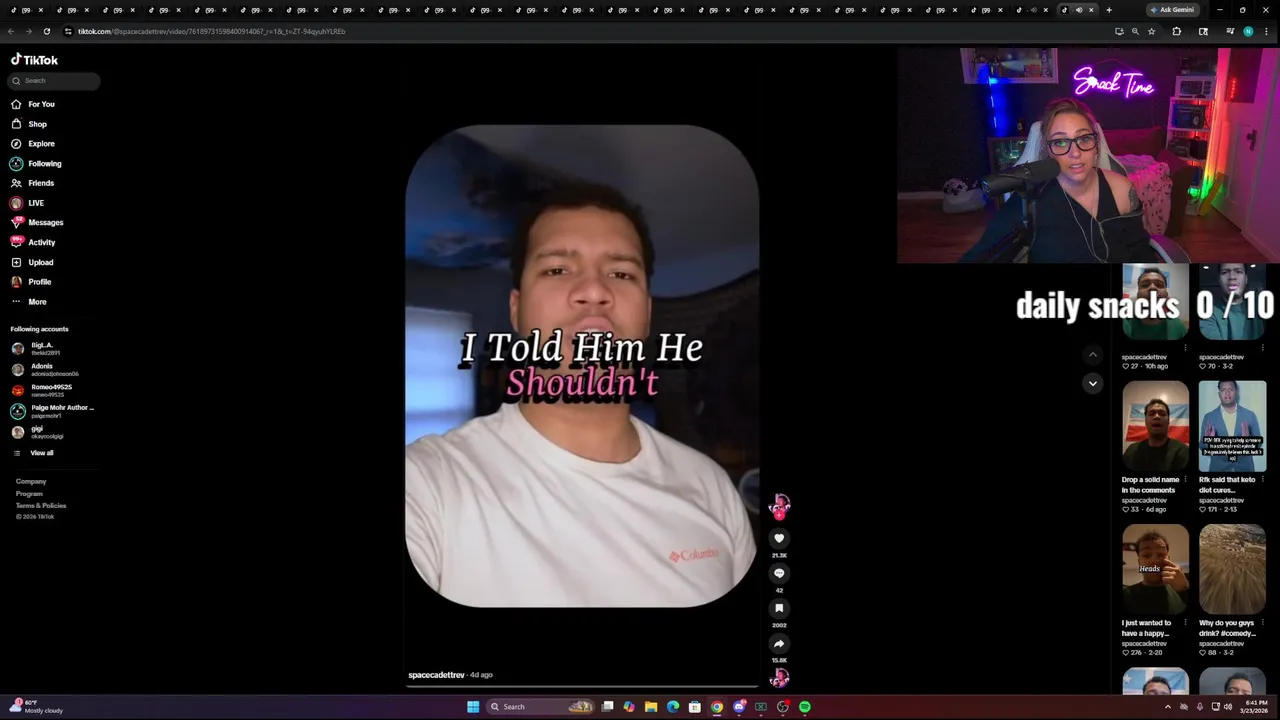Open Microsoft Edge from the taskbar
1280x720 pixels.
click(673, 707)
